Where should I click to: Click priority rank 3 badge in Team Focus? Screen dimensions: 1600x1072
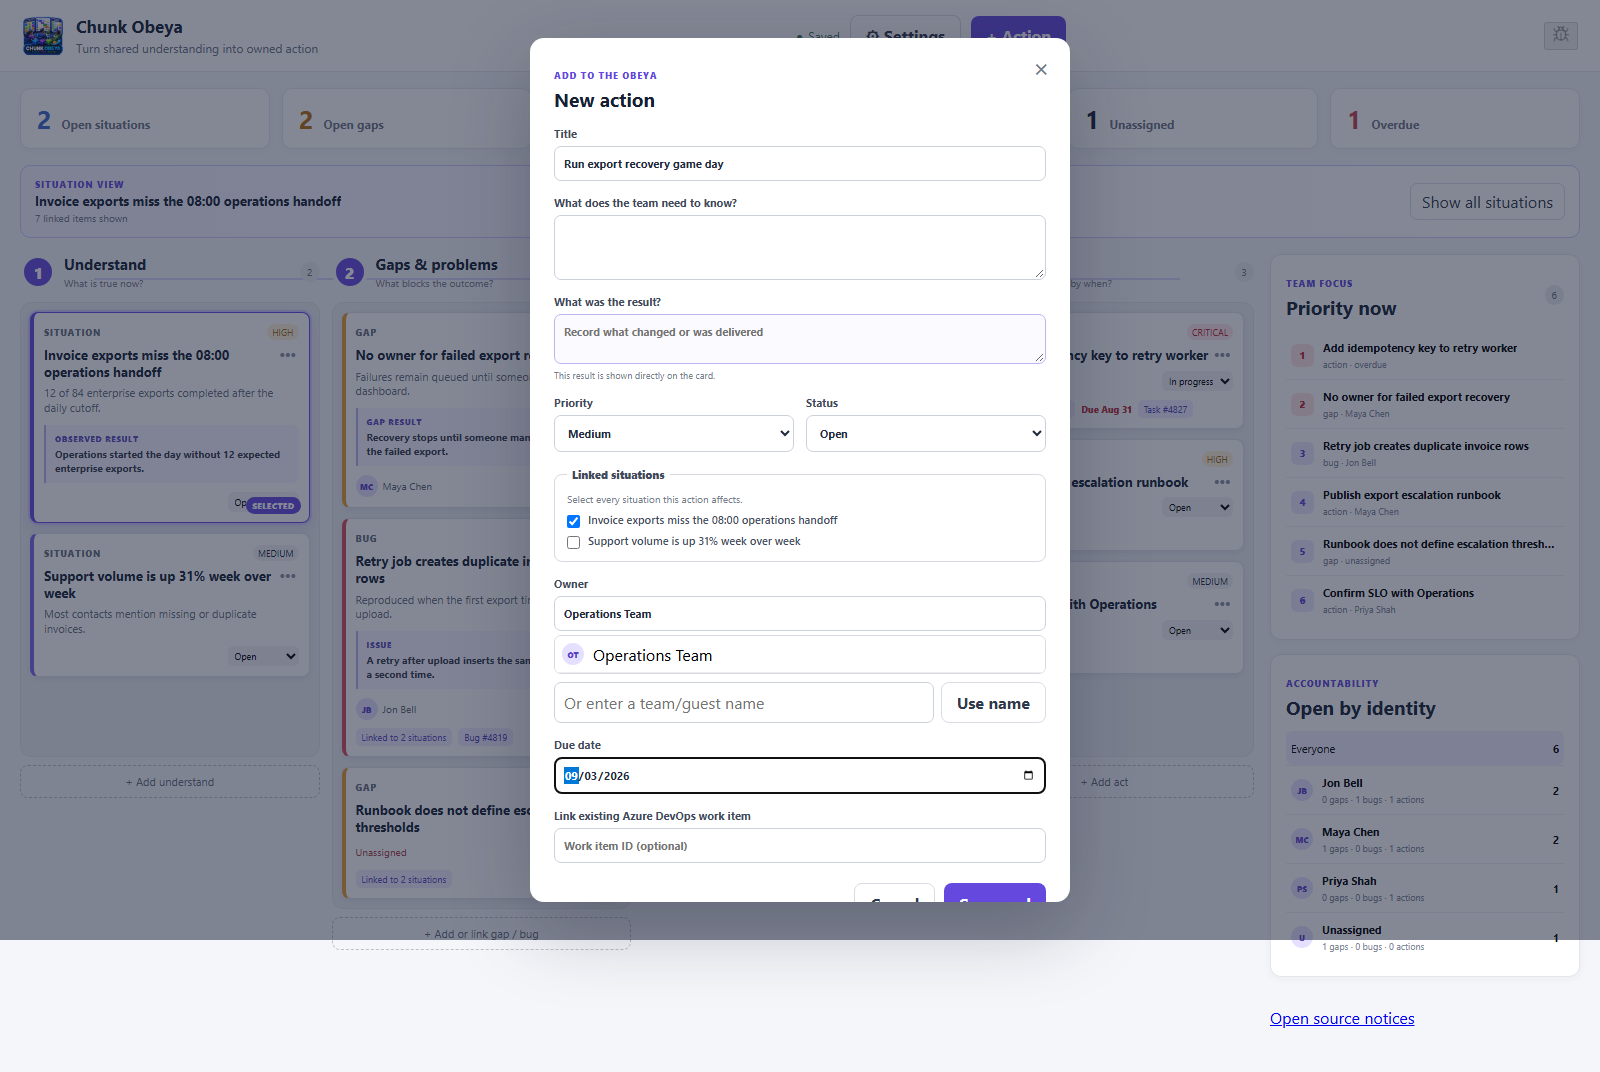[x=1302, y=453]
